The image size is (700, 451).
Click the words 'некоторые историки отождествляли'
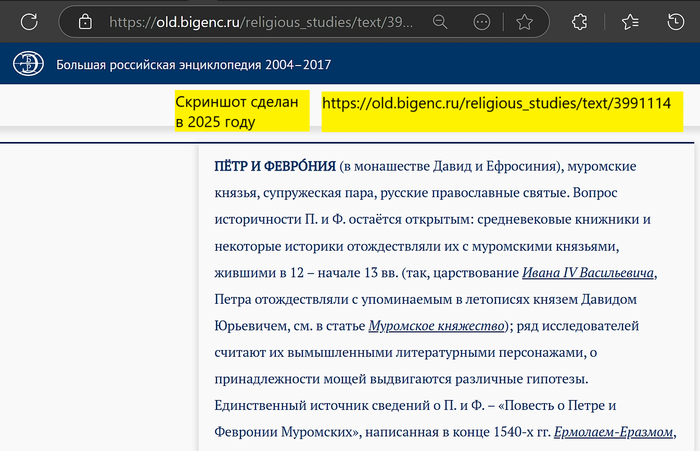(x=327, y=246)
